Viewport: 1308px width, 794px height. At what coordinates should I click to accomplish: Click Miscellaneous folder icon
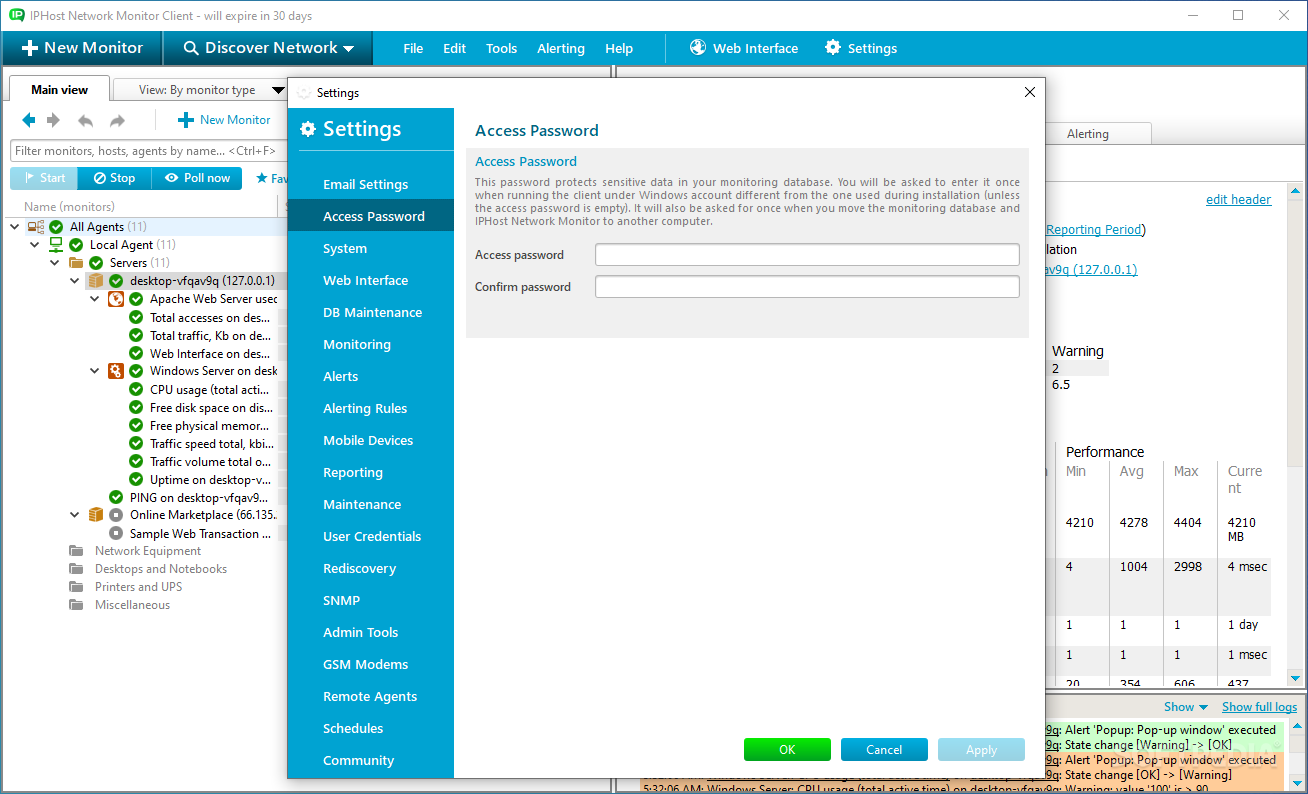point(76,605)
